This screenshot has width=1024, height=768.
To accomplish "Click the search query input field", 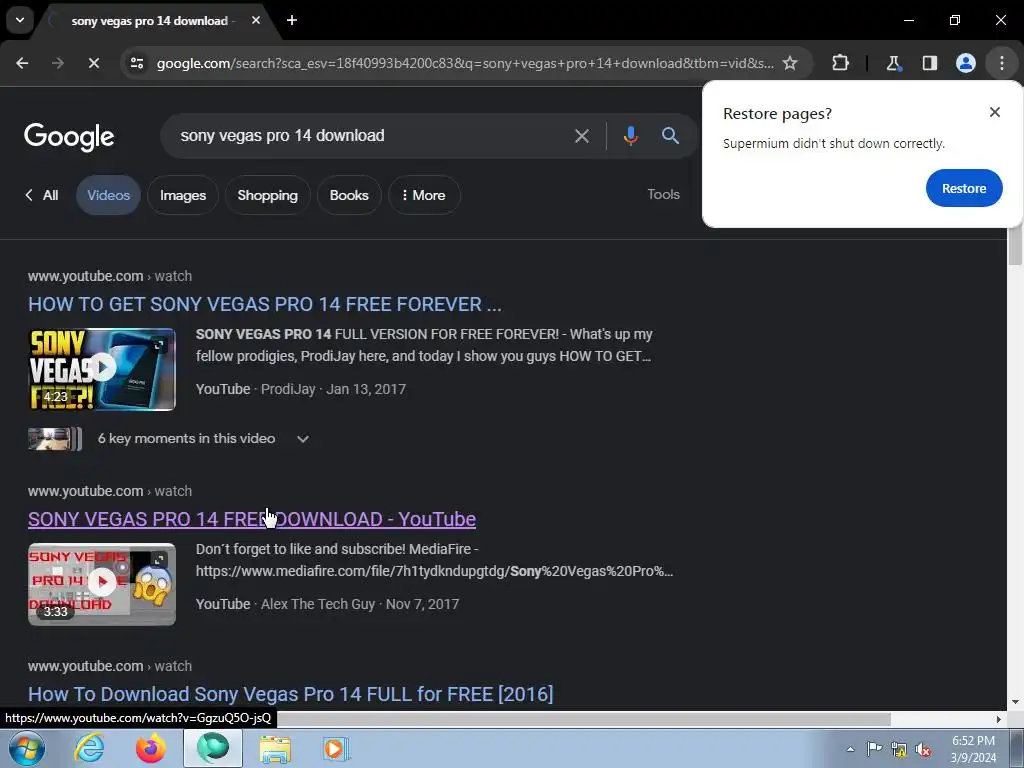I will (366, 136).
